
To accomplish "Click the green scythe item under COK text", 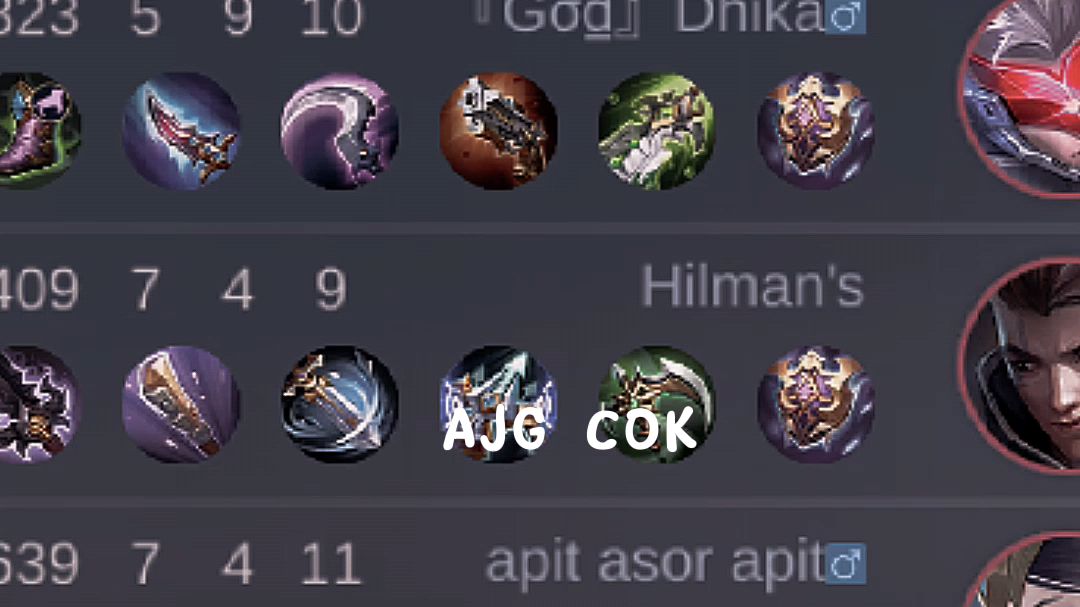I will 656,404.
